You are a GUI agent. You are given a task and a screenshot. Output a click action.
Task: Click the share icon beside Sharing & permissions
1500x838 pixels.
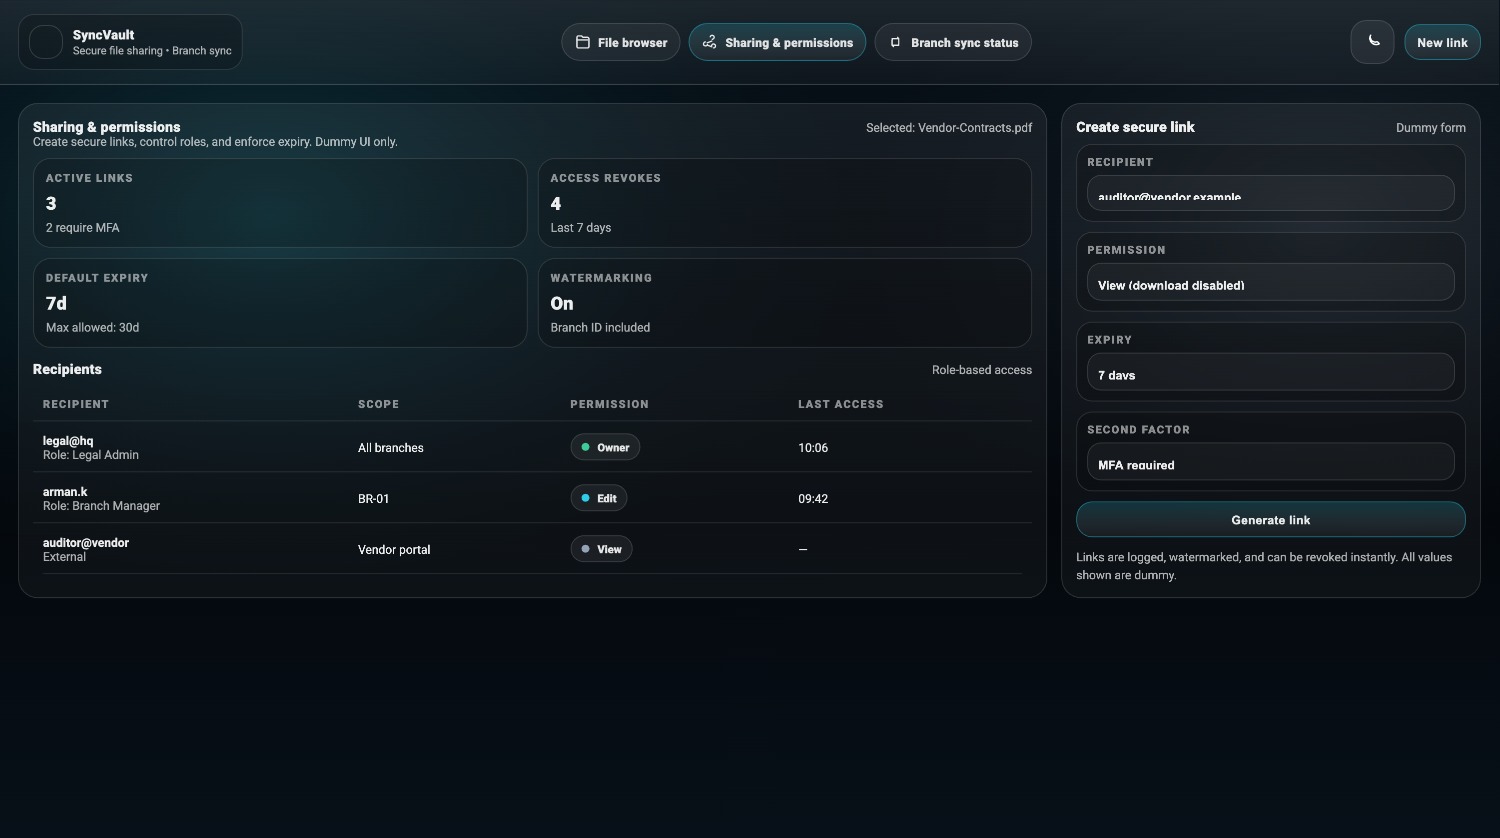(x=709, y=42)
